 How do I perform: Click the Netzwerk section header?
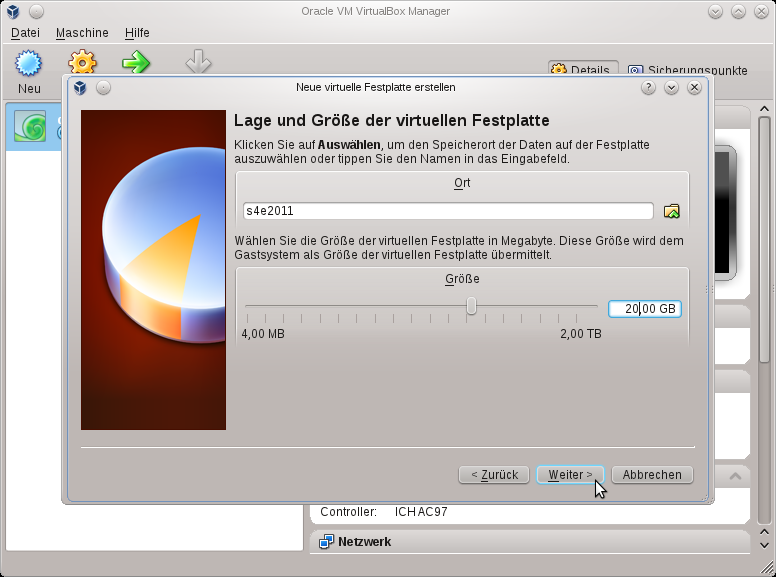(x=530, y=541)
